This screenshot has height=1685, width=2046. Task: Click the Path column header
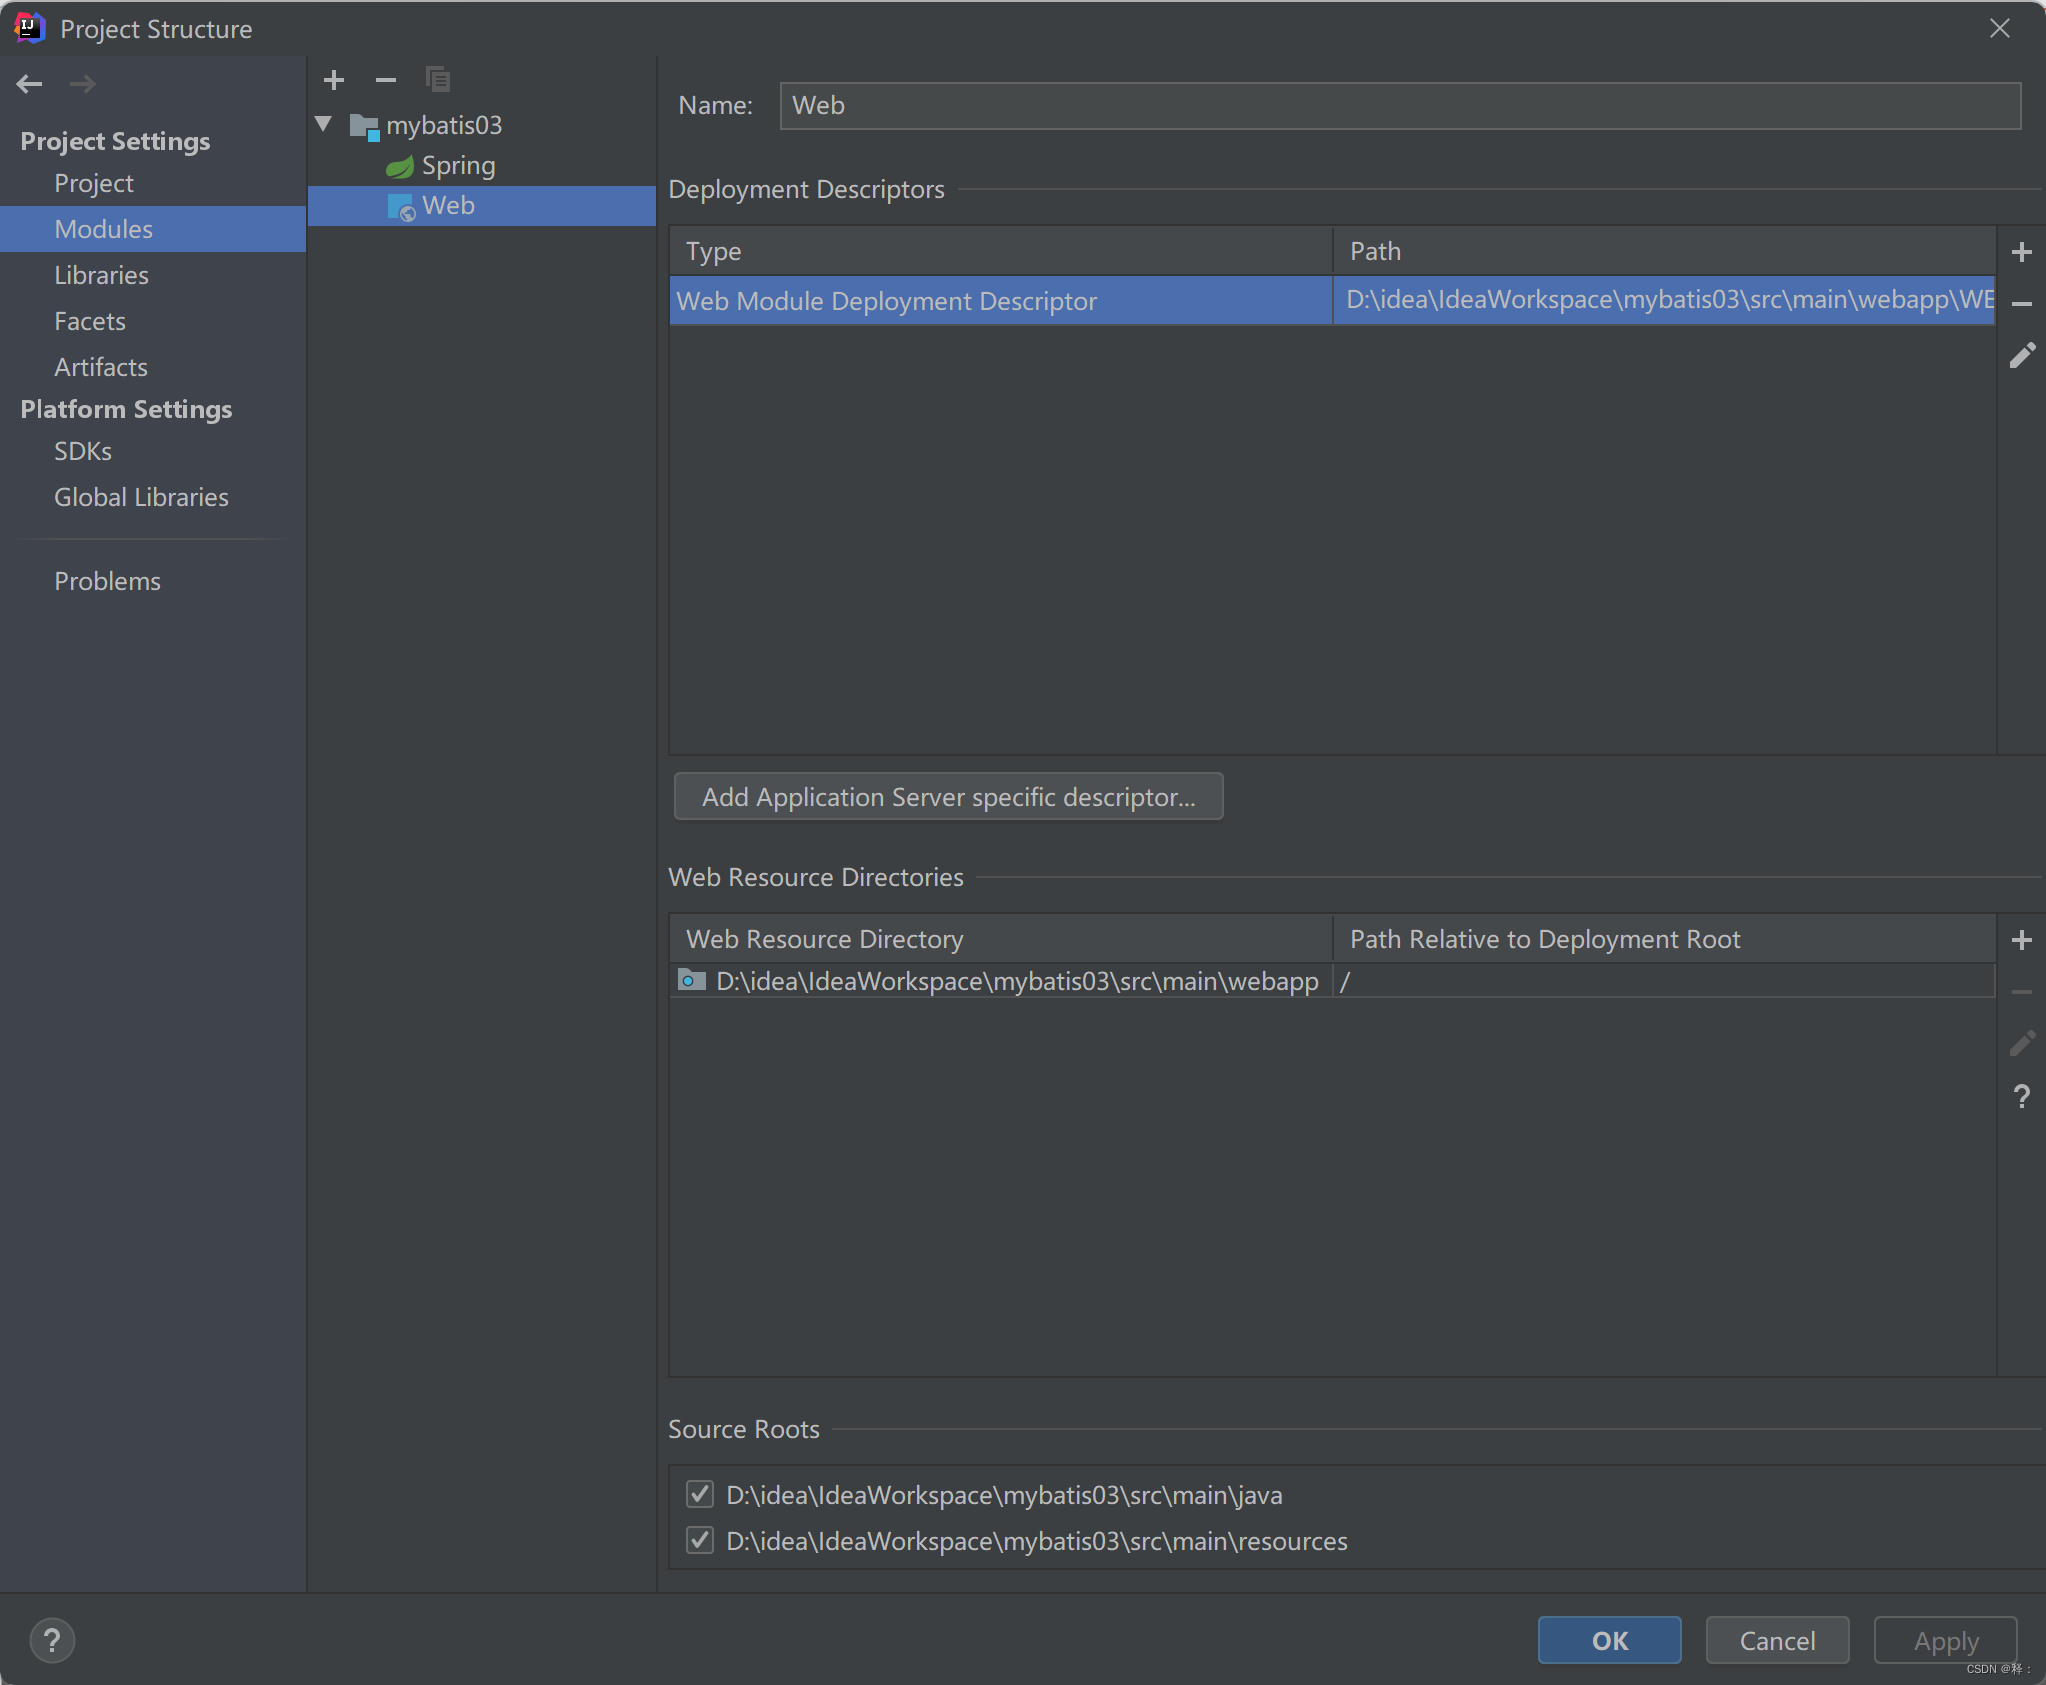pos(1665,251)
